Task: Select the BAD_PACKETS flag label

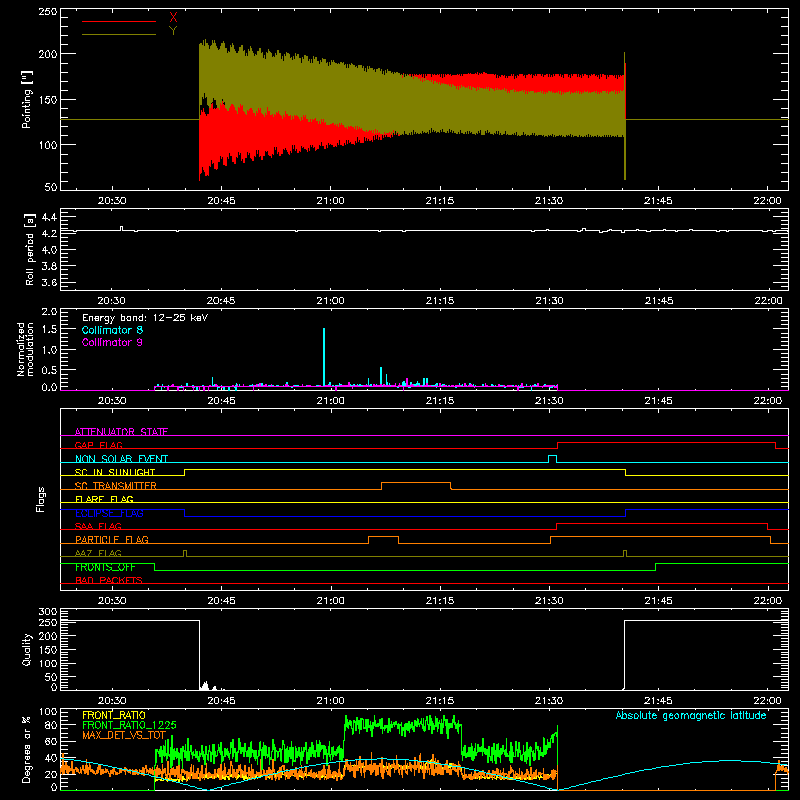Action: tap(109, 580)
